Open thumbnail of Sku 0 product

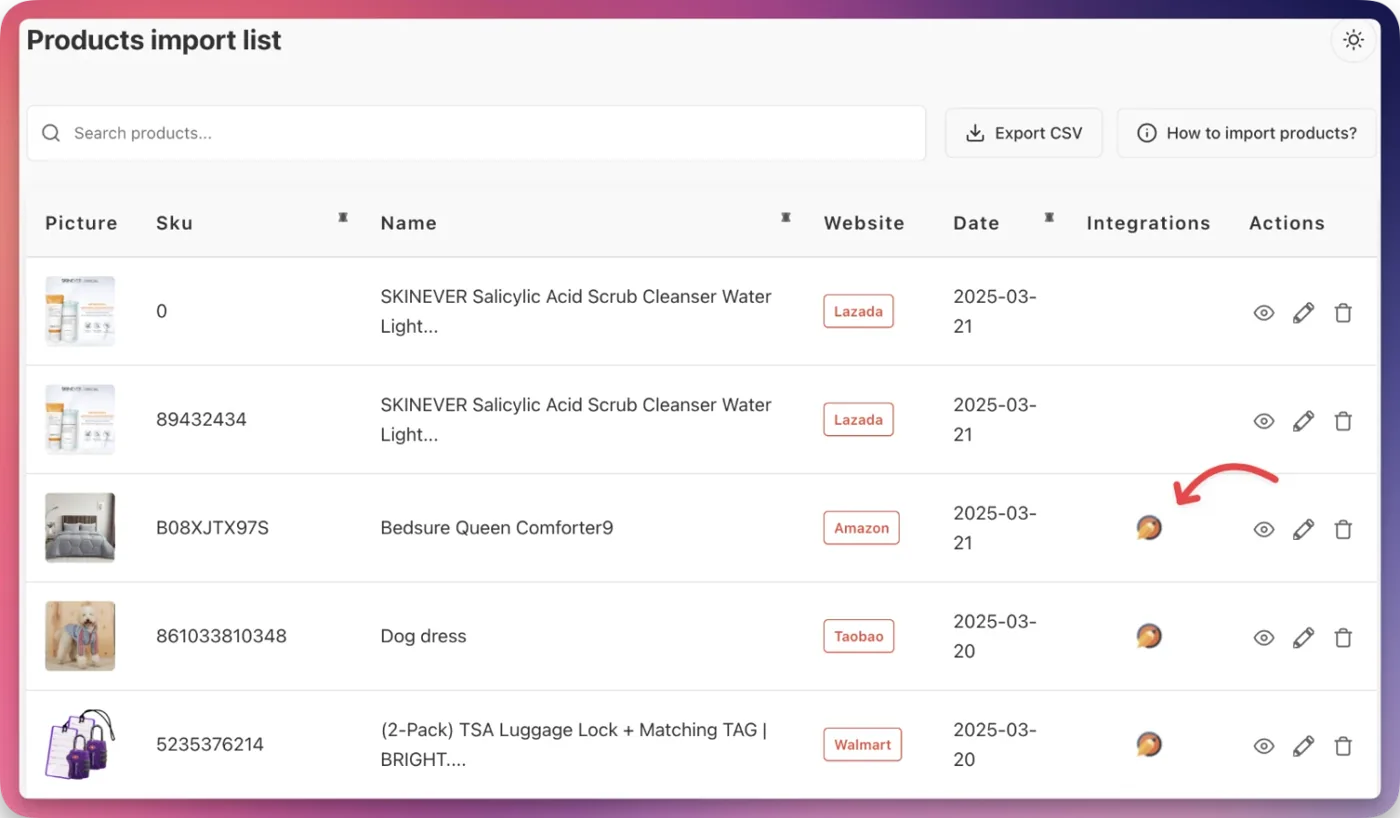80,311
